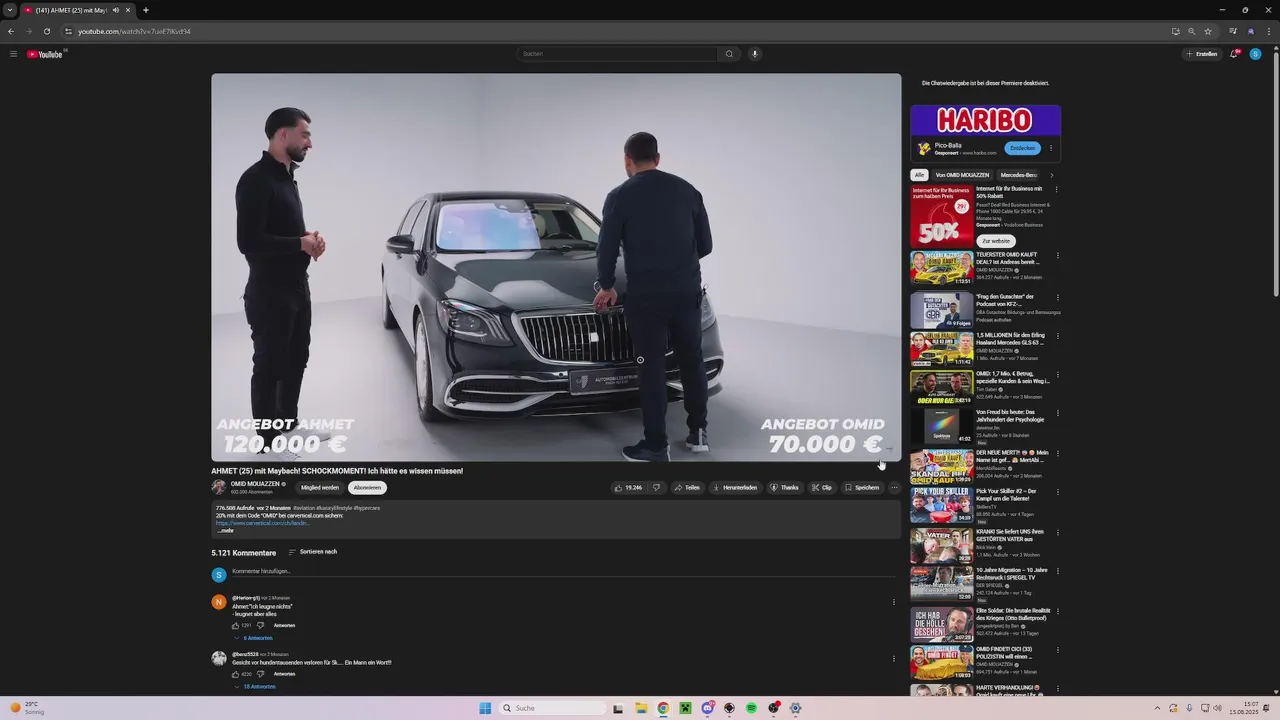Viewport: 1280px width, 720px height.
Task: Open 10 Jahre Migration SPIEGEL TV video
Action: 941,583
